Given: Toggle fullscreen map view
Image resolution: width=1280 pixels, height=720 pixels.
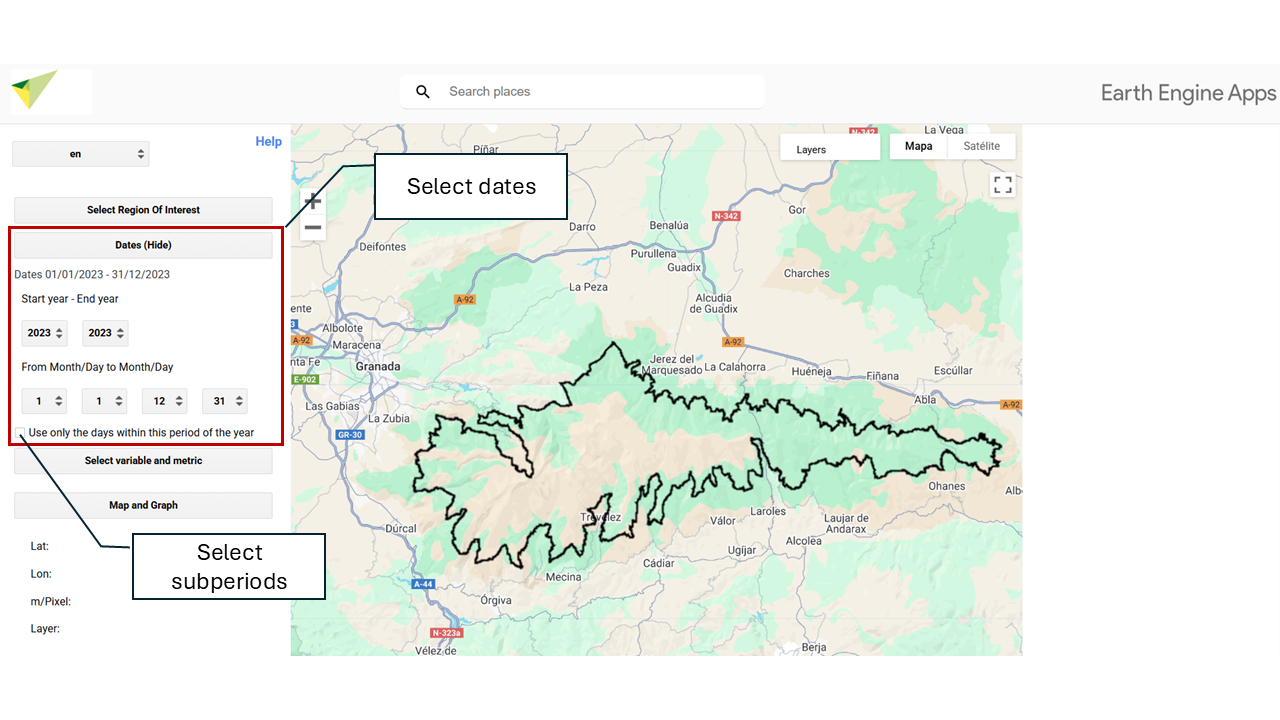Looking at the screenshot, I should click(1002, 185).
